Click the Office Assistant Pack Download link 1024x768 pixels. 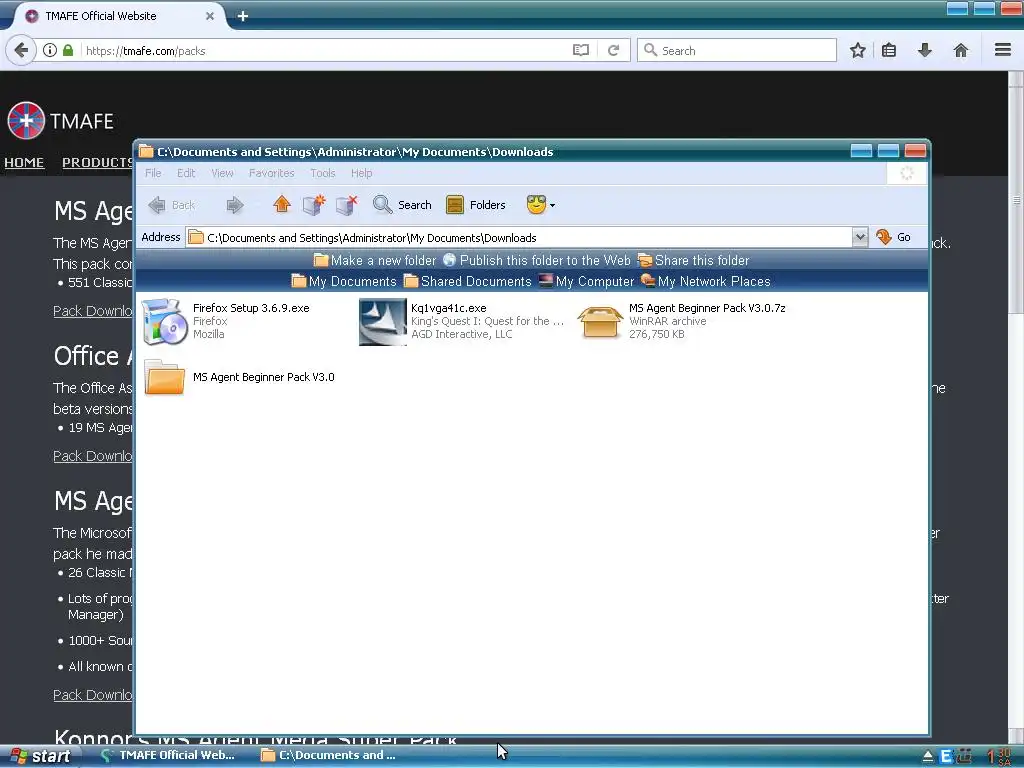pyautogui.click(x=93, y=456)
